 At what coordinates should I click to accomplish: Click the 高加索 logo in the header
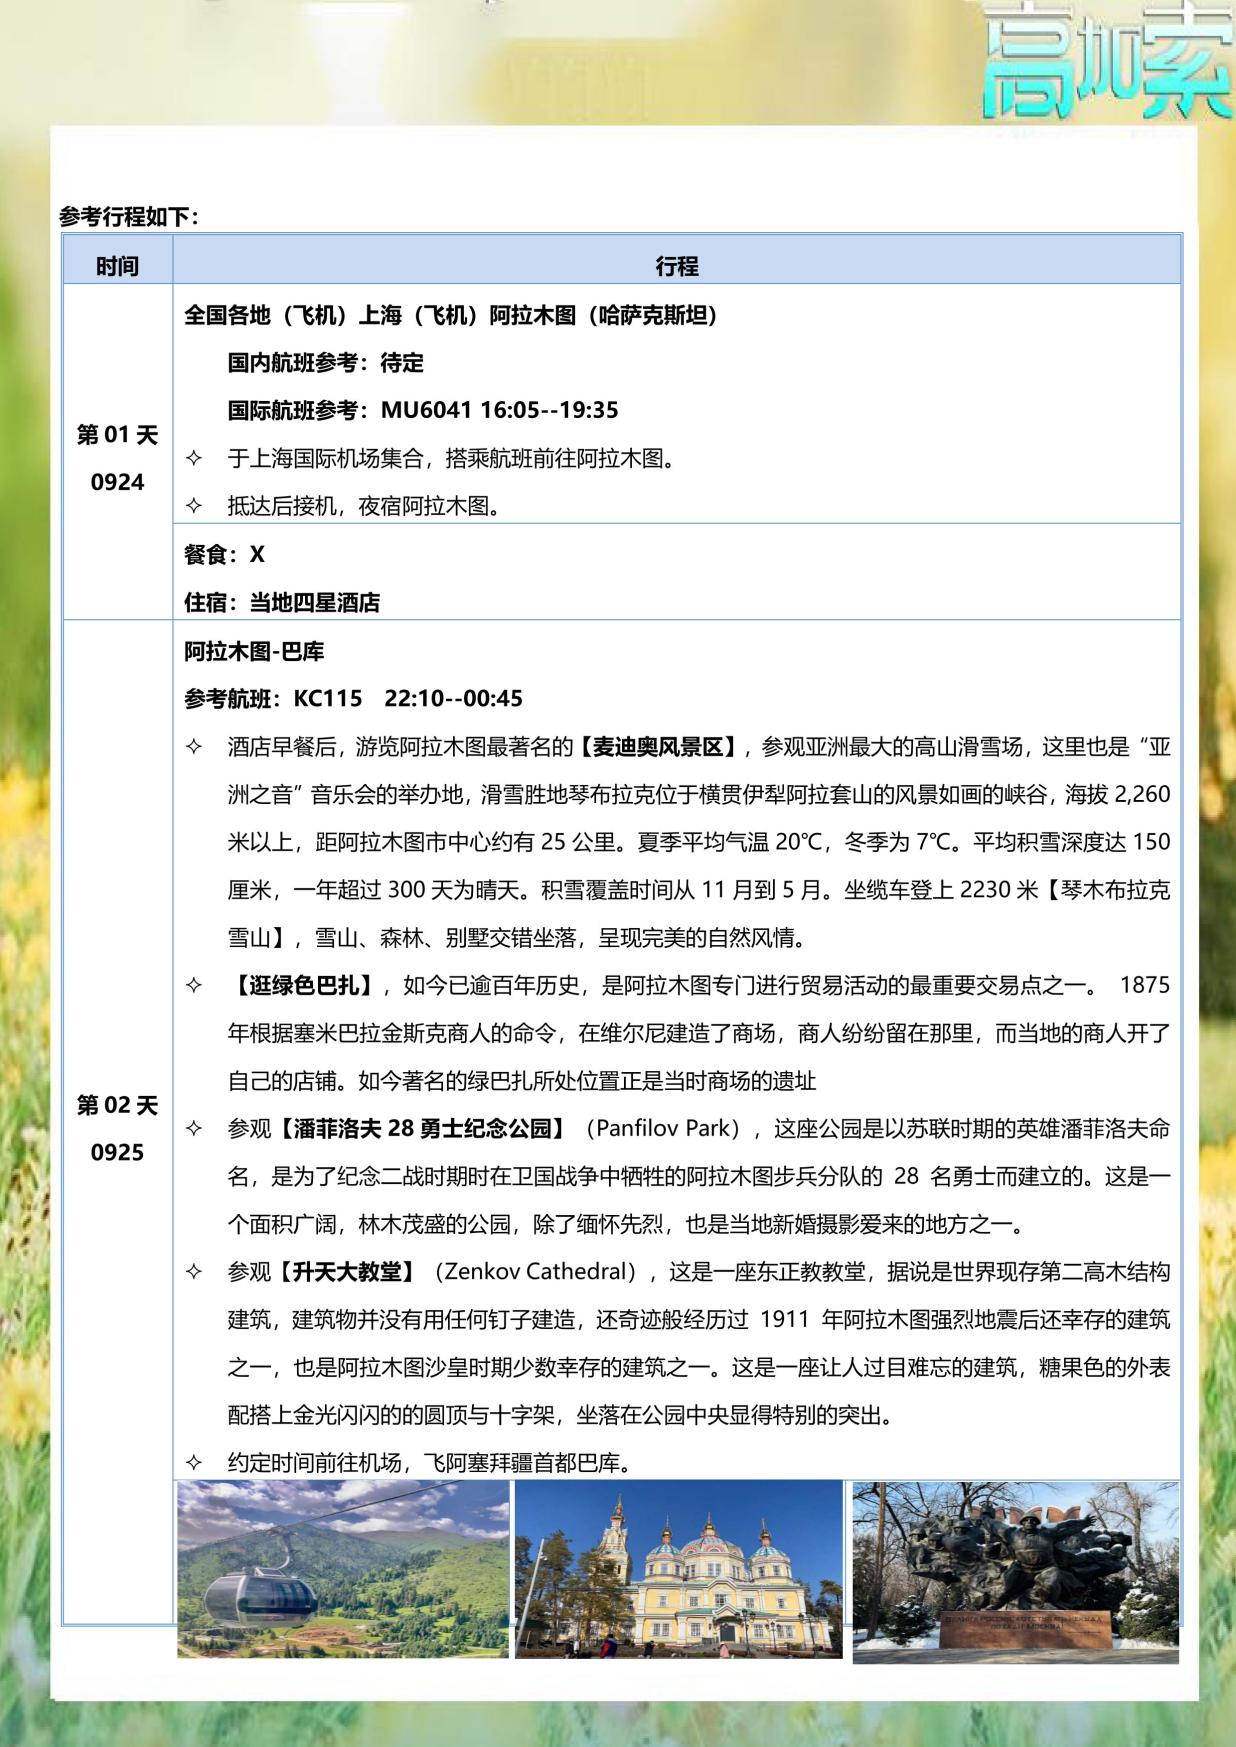(x=1106, y=62)
